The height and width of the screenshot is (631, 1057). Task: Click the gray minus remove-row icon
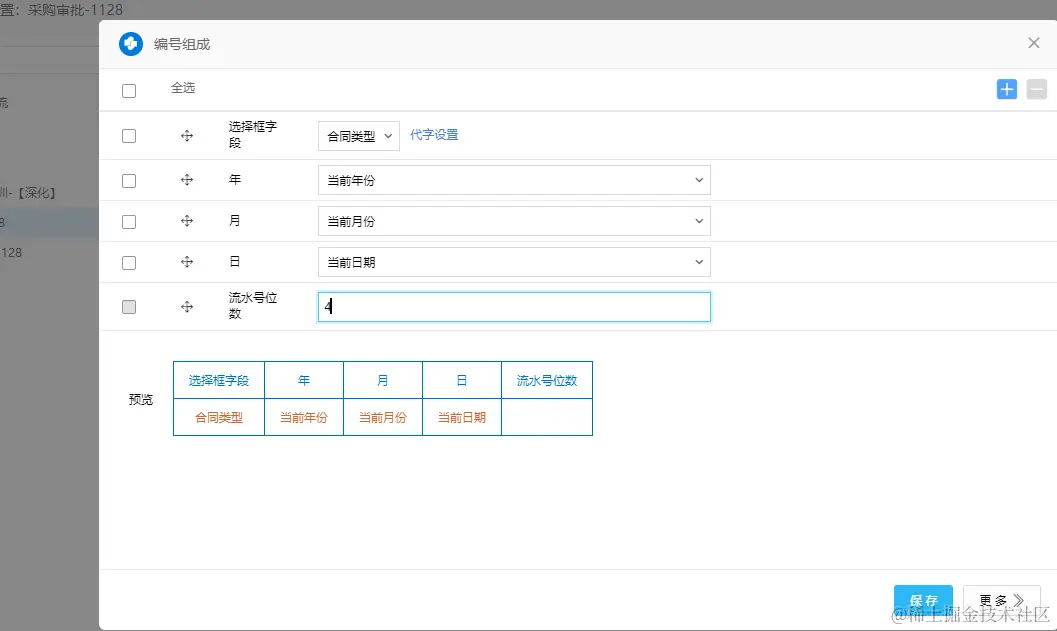[1036, 89]
